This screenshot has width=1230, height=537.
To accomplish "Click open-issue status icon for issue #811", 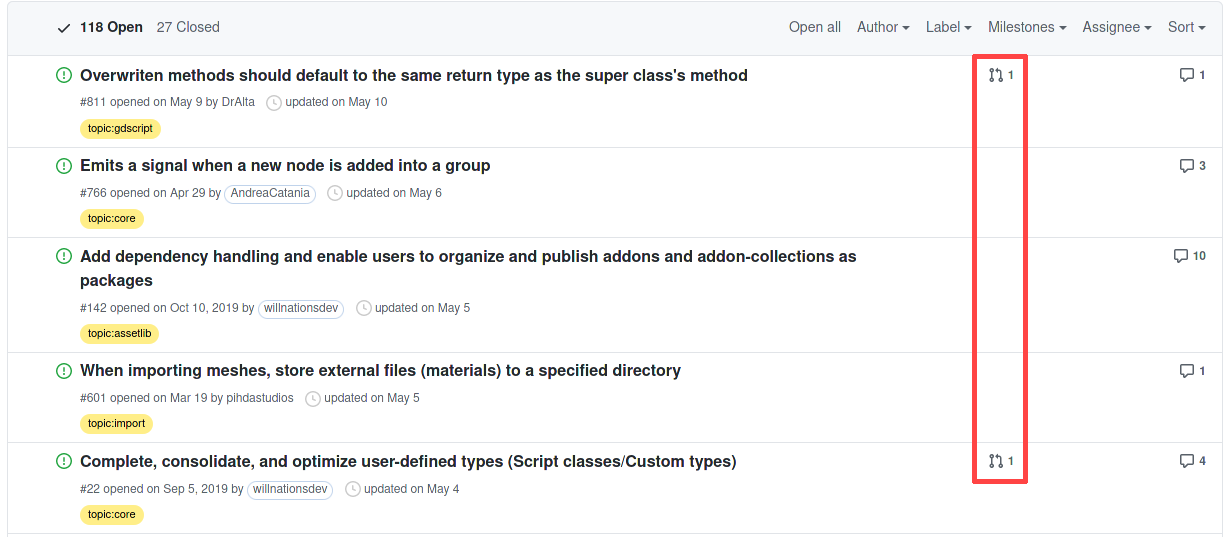I will coord(64,75).
